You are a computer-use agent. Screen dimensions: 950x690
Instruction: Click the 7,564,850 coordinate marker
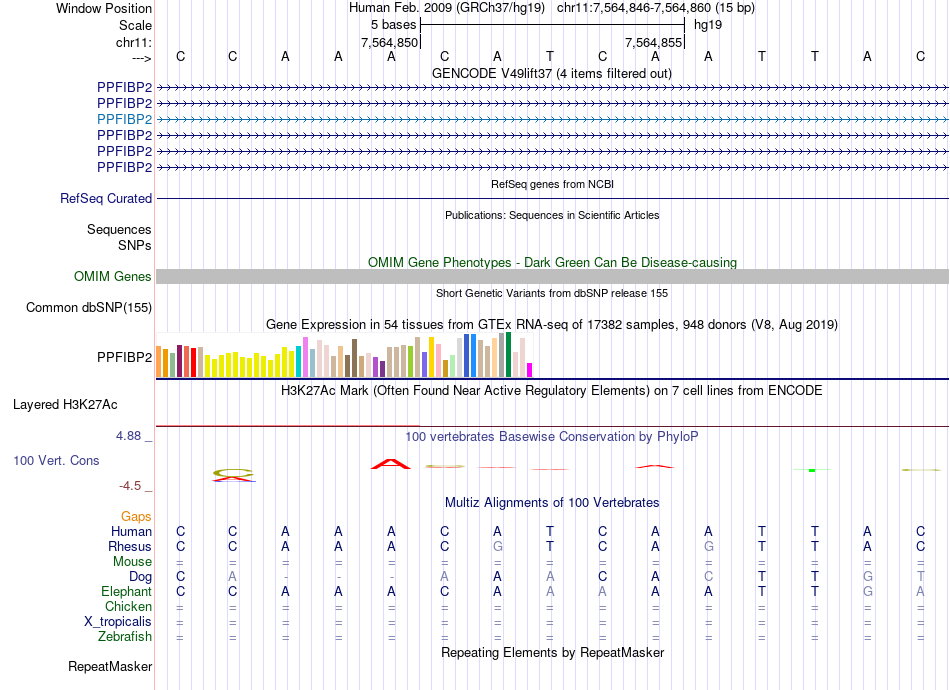tap(390, 42)
